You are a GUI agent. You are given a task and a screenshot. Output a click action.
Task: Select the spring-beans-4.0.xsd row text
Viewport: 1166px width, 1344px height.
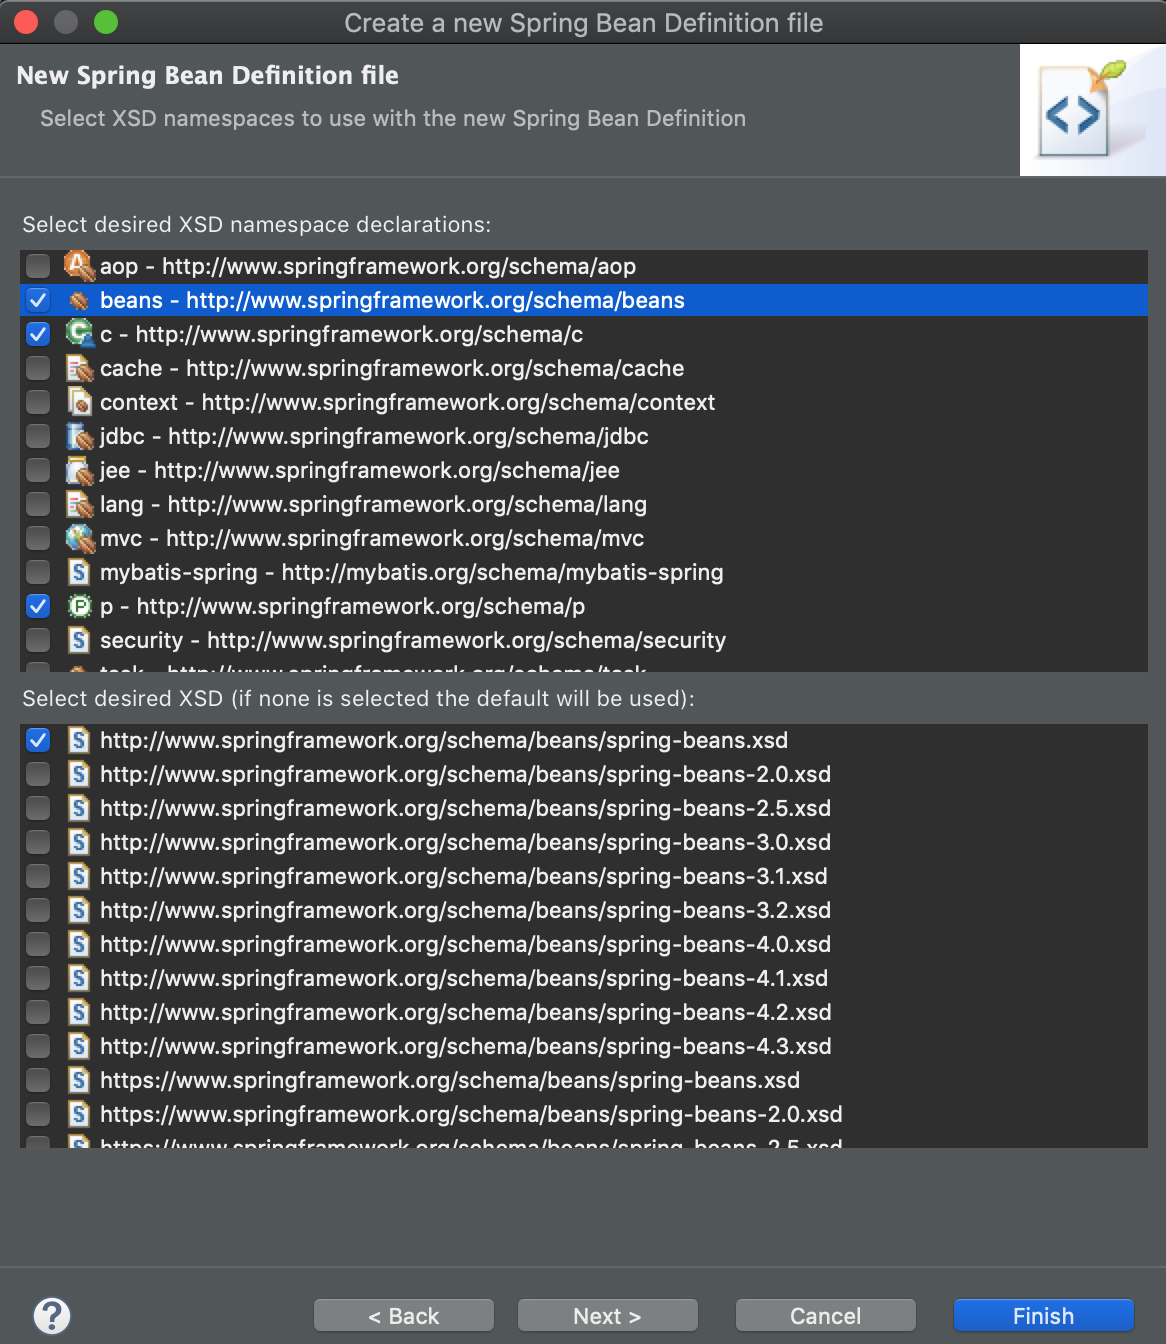[465, 944]
